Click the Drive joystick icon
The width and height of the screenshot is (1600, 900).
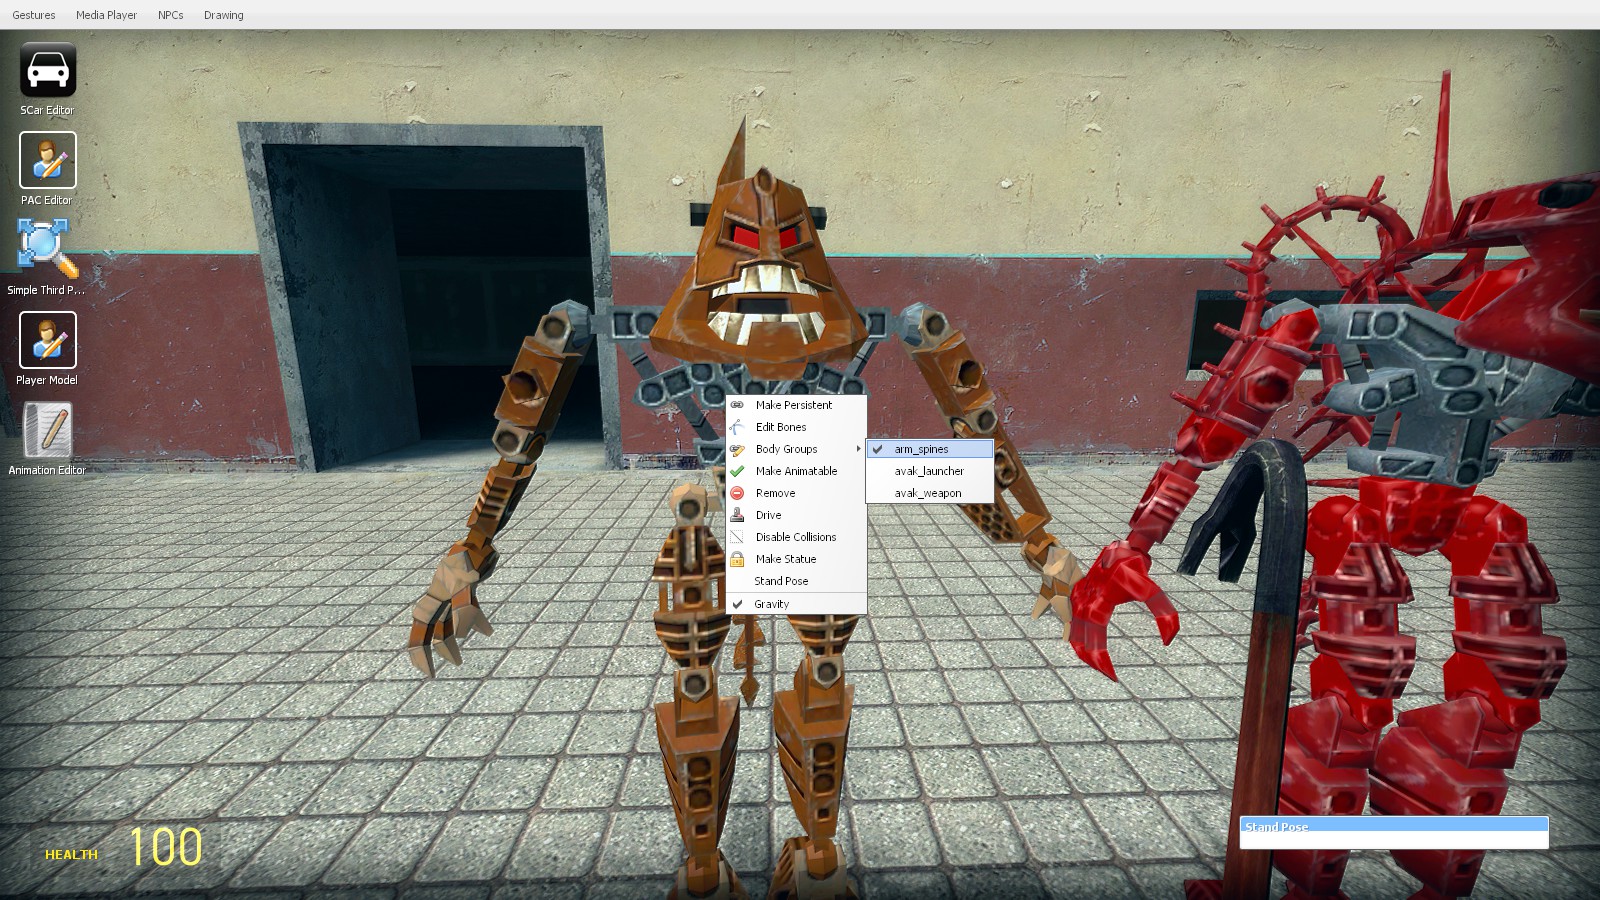(737, 515)
